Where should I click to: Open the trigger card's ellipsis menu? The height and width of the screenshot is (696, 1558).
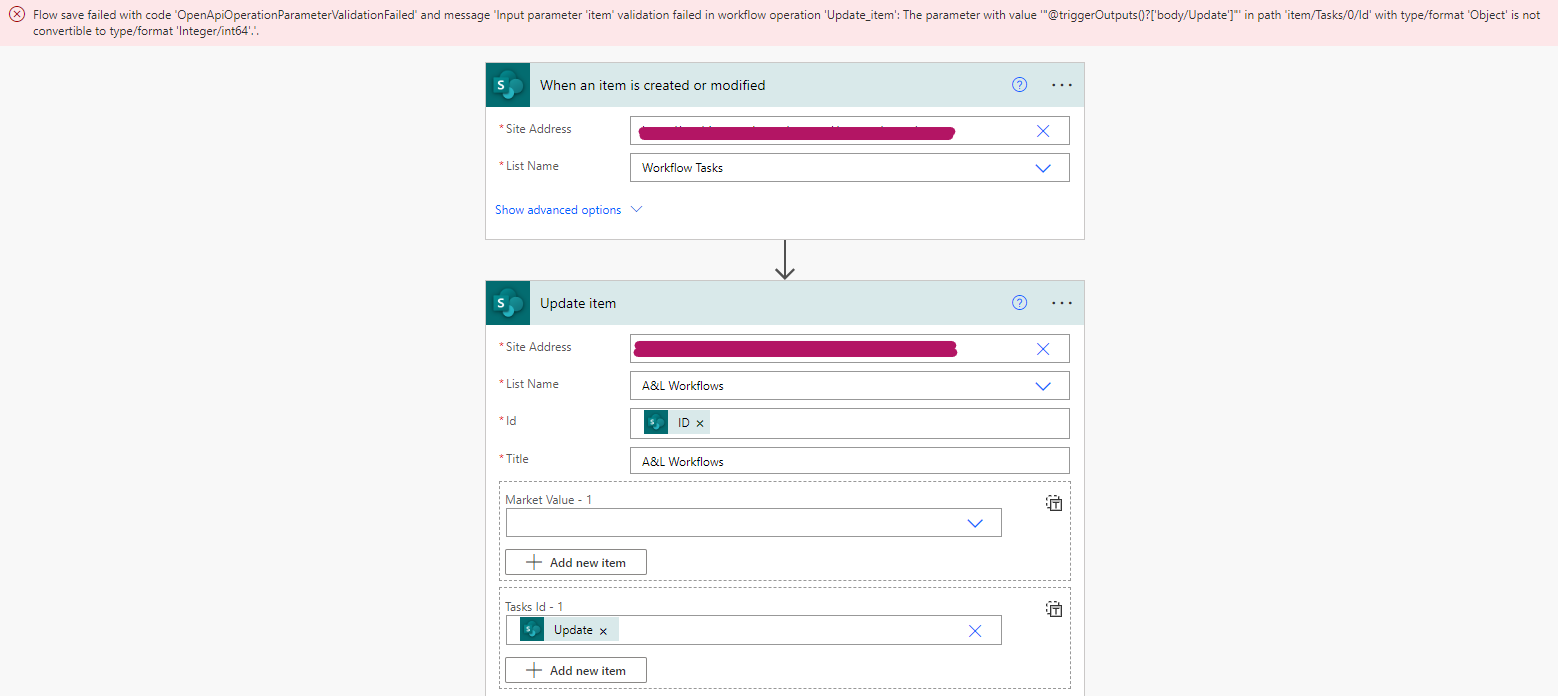[1061, 84]
